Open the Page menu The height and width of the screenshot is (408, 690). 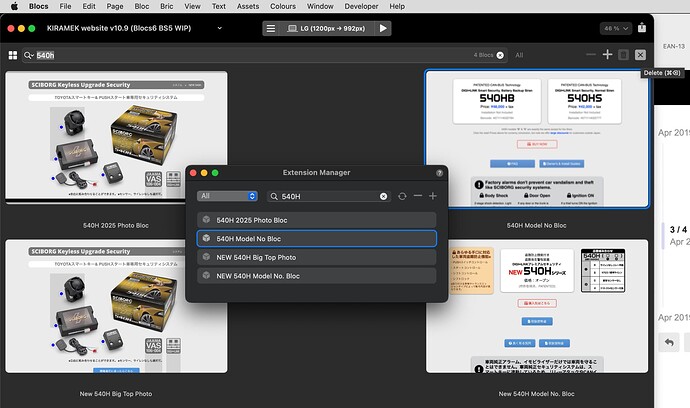[x=114, y=6]
